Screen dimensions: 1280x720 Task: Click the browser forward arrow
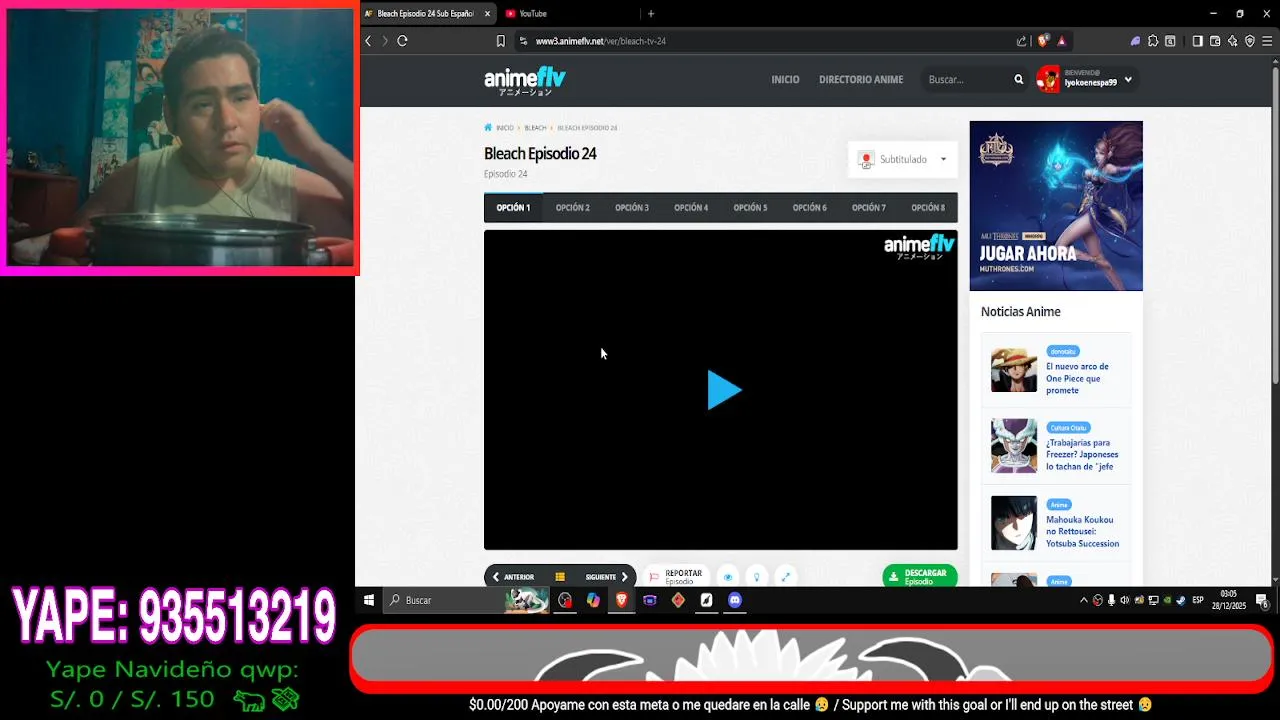coord(384,41)
